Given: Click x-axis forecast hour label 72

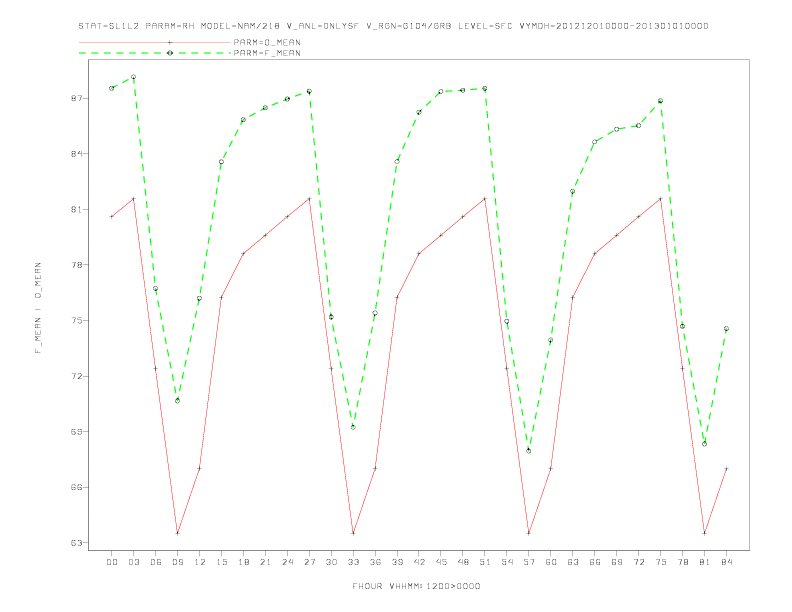Looking at the screenshot, I should 638,562.
